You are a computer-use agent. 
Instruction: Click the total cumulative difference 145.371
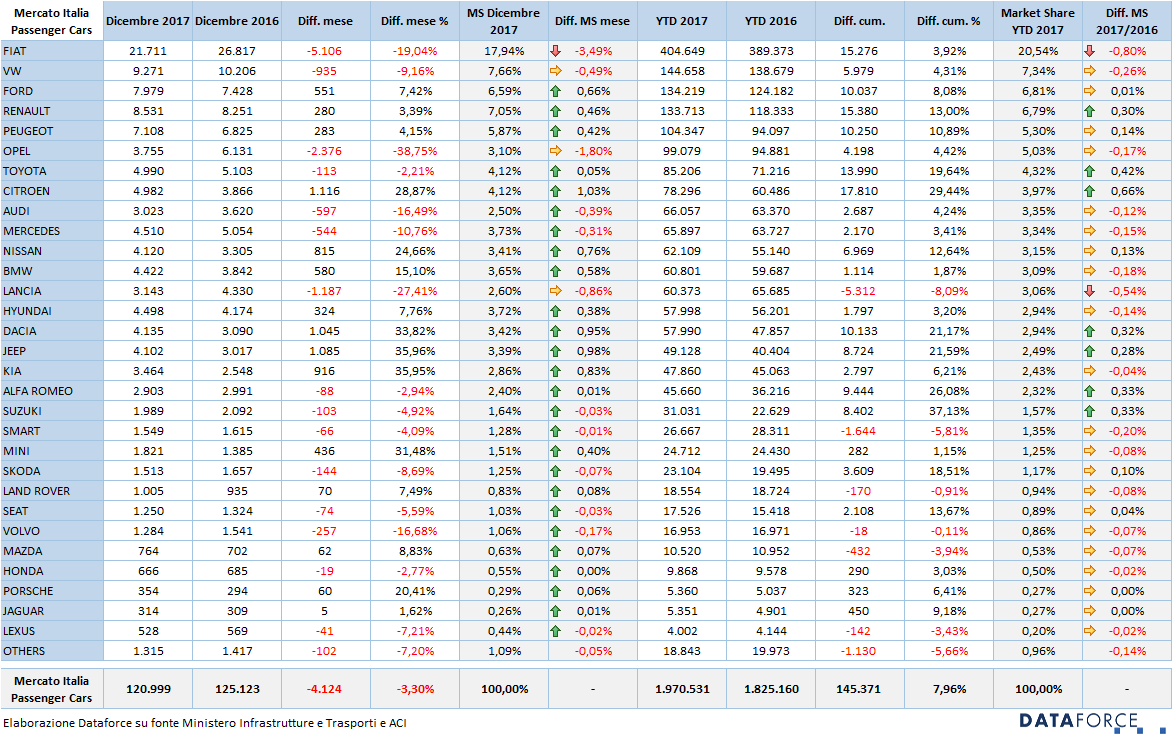[860, 689]
